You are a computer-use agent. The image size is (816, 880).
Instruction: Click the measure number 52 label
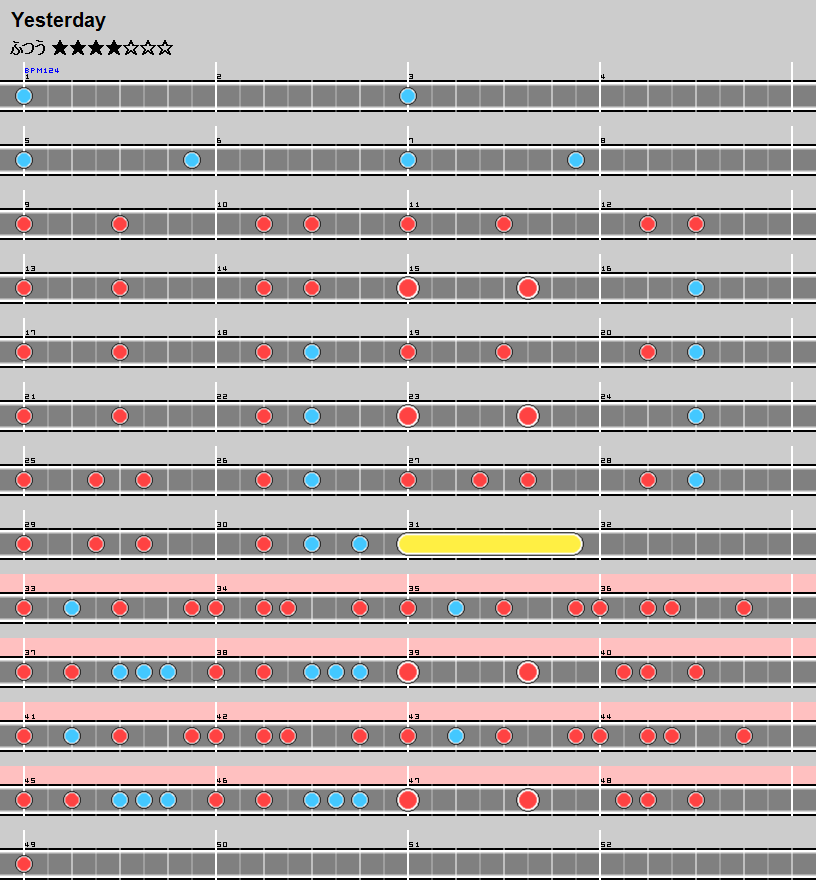[606, 845]
